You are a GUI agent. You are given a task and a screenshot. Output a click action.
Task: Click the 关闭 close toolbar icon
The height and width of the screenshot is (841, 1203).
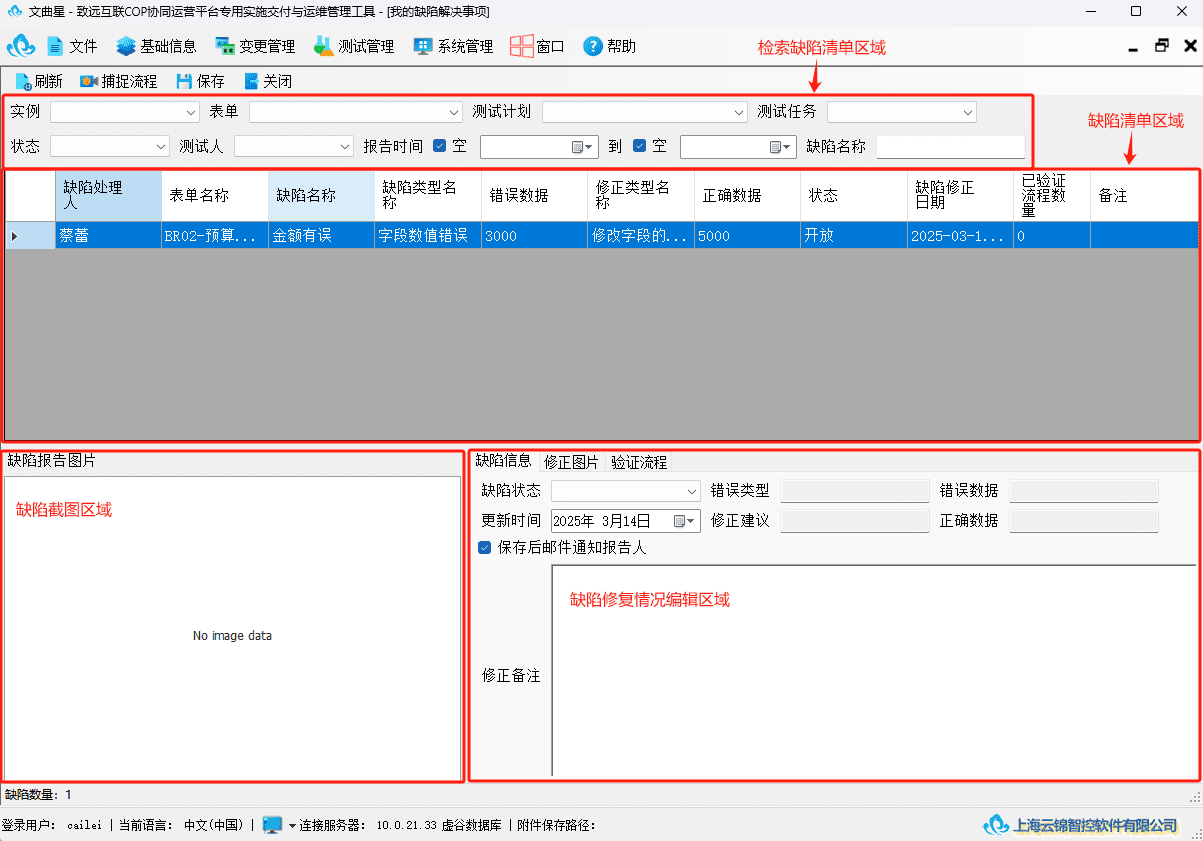(251, 82)
